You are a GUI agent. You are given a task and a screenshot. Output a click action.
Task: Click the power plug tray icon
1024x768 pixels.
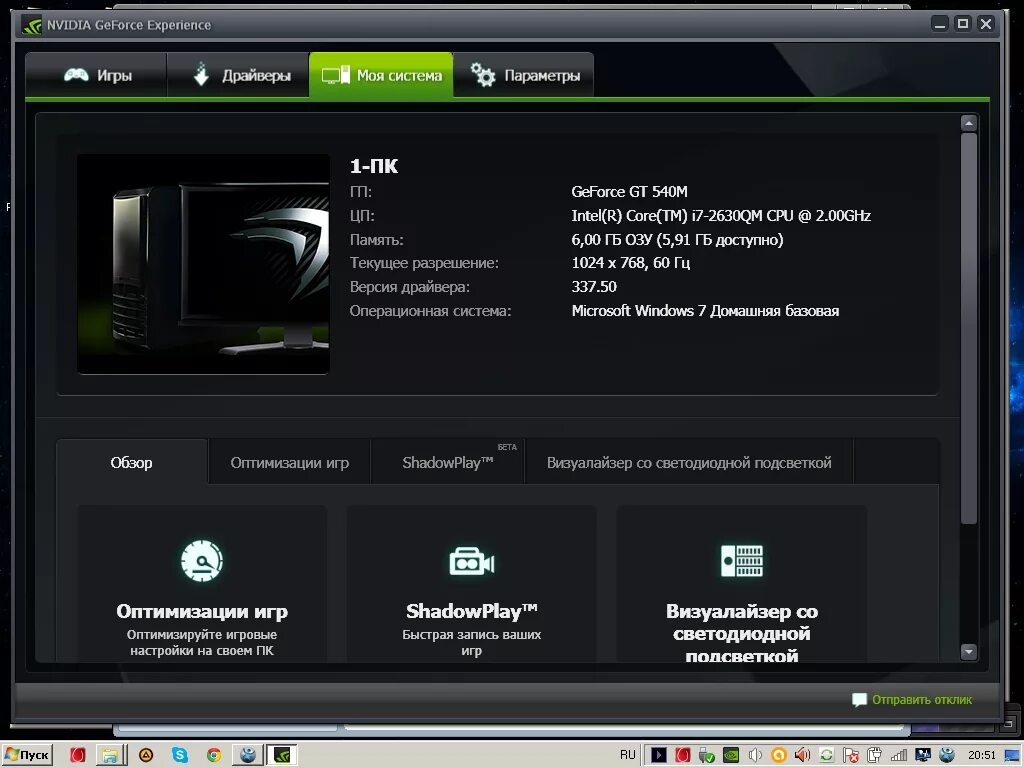[874, 756]
